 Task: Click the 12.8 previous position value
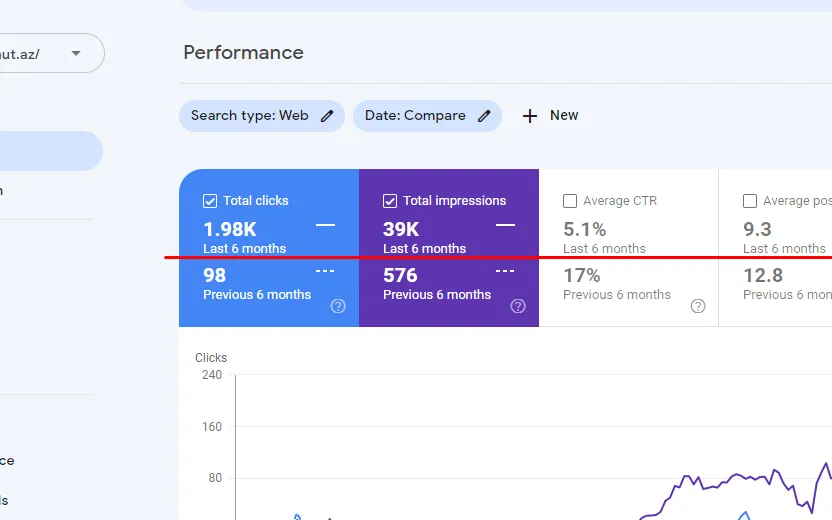point(763,275)
